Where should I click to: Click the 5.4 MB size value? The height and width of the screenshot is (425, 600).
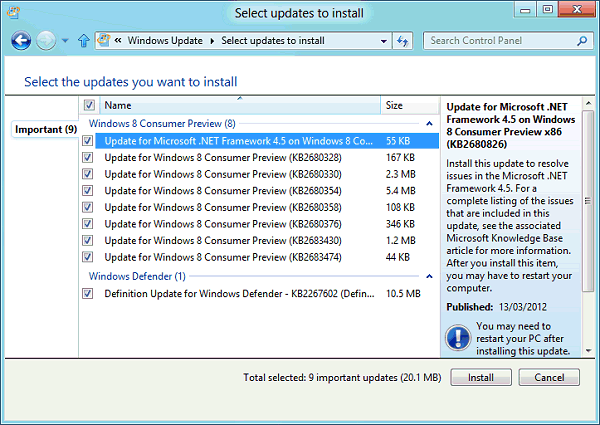point(400,191)
